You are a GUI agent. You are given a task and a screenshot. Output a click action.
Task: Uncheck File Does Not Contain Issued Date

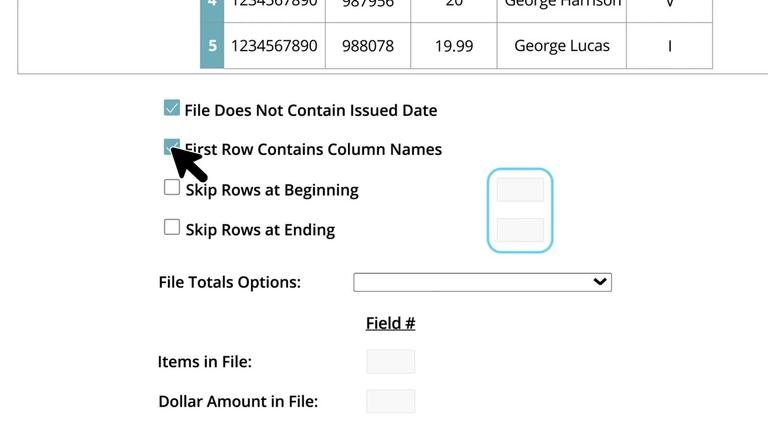point(171,108)
